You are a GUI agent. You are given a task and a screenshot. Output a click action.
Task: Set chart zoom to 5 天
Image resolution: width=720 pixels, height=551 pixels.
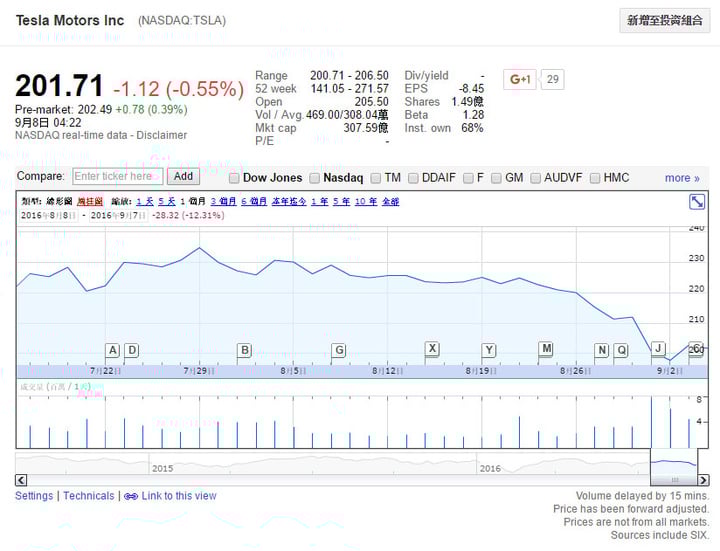(167, 201)
